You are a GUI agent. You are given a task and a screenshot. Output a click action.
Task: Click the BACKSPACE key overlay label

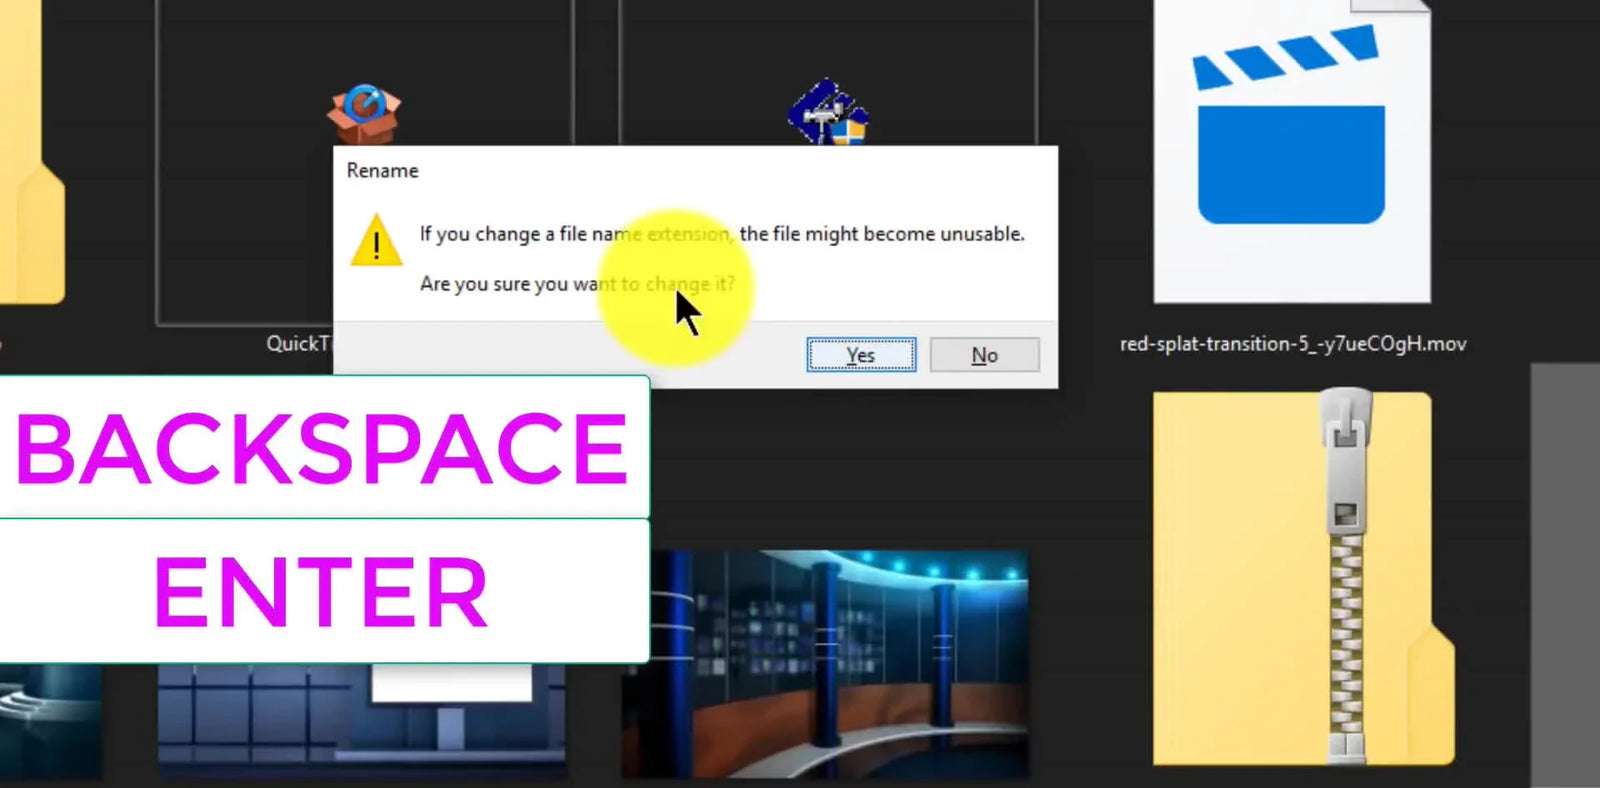(322, 449)
